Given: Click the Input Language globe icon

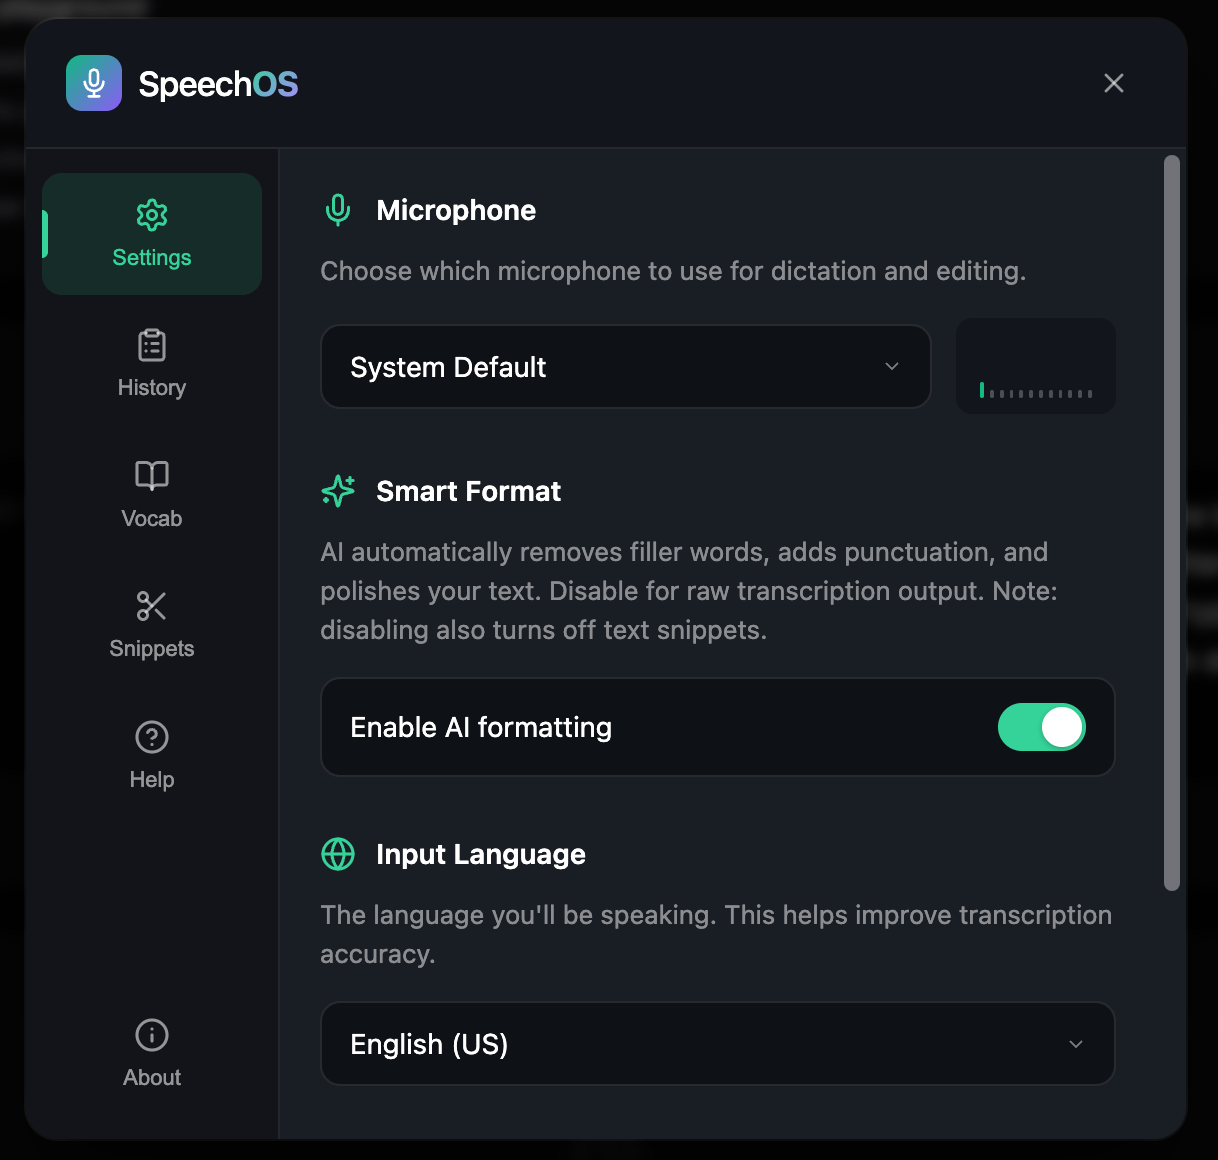Looking at the screenshot, I should click(338, 854).
